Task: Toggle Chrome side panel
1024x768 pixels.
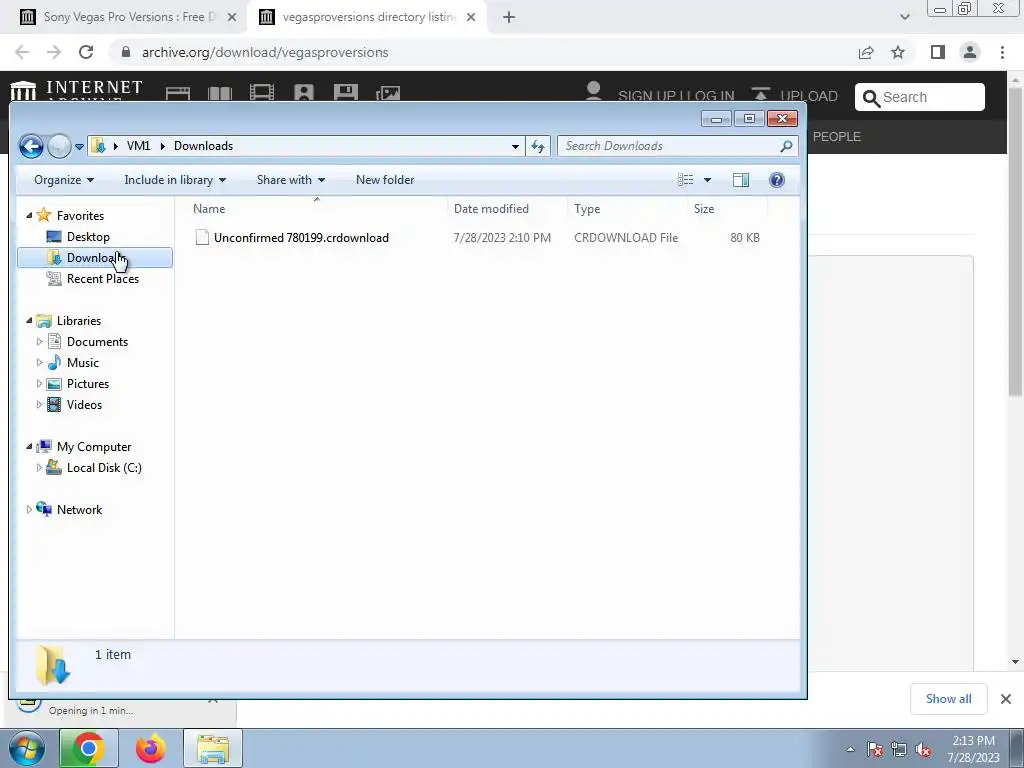Action: (938, 52)
